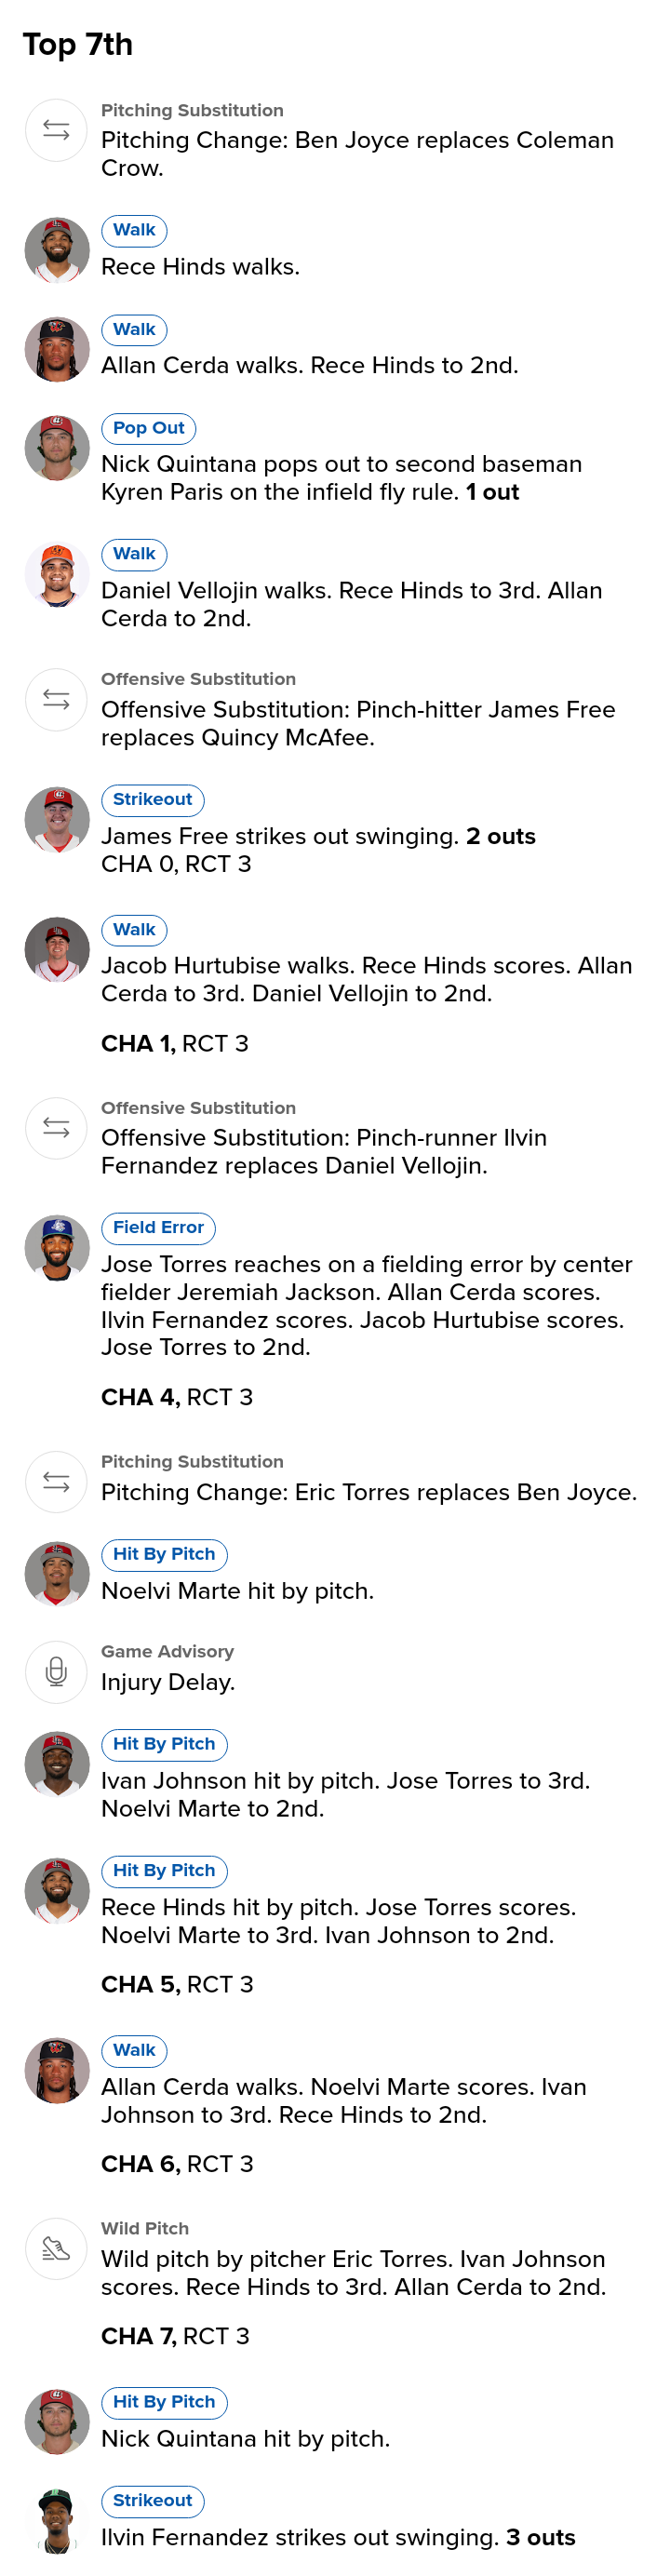Select the Walk tag for Jacob Hurtubise
Image resolution: width=670 pixels, height=2576 pixels.
134,929
